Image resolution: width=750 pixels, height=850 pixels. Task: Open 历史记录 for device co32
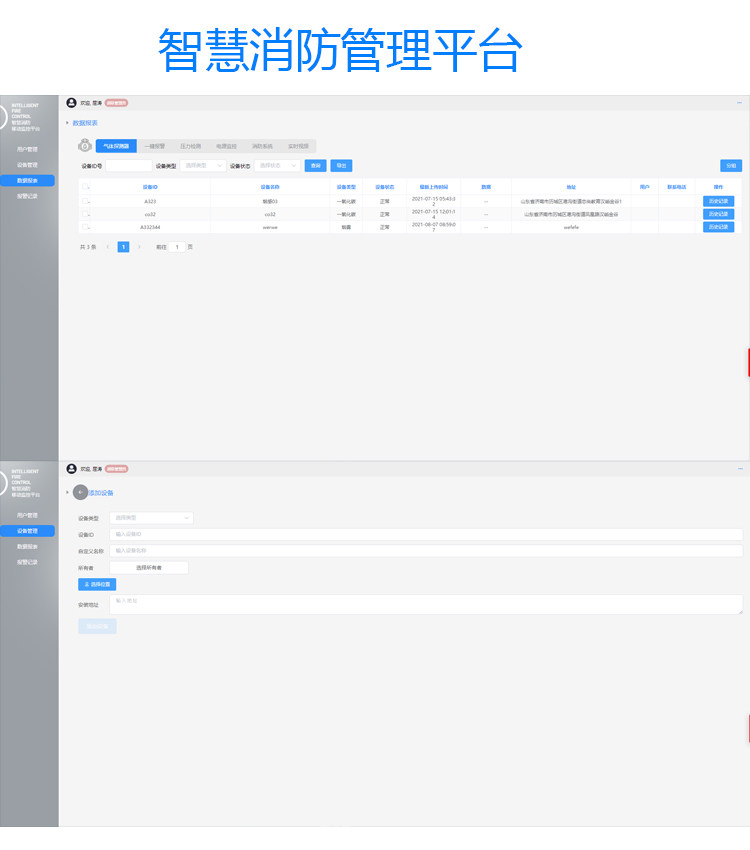(719, 214)
